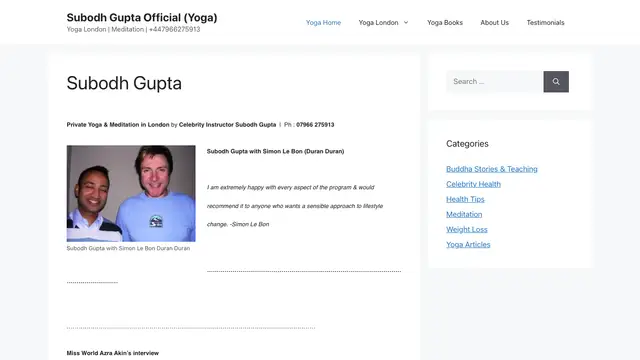
Task: Click the Subodh Gupta page heading
Action: click(x=124, y=83)
